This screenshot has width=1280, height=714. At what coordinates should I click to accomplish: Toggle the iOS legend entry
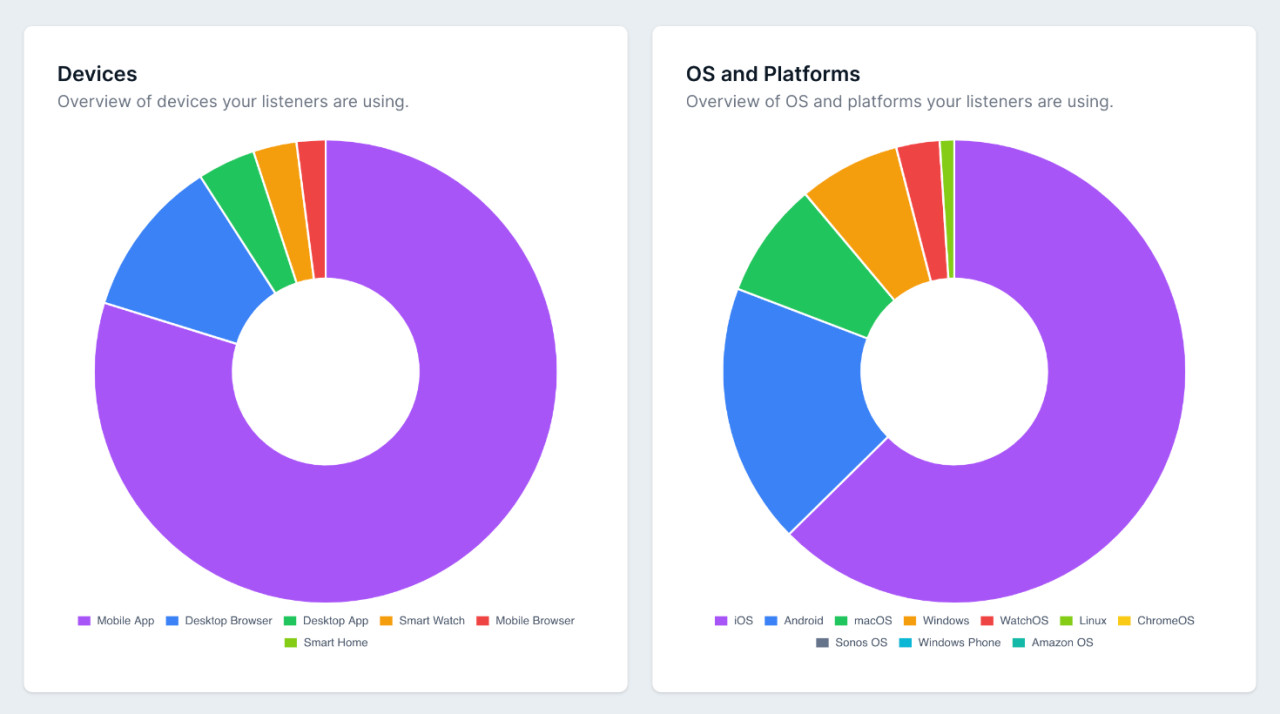coord(734,621)
